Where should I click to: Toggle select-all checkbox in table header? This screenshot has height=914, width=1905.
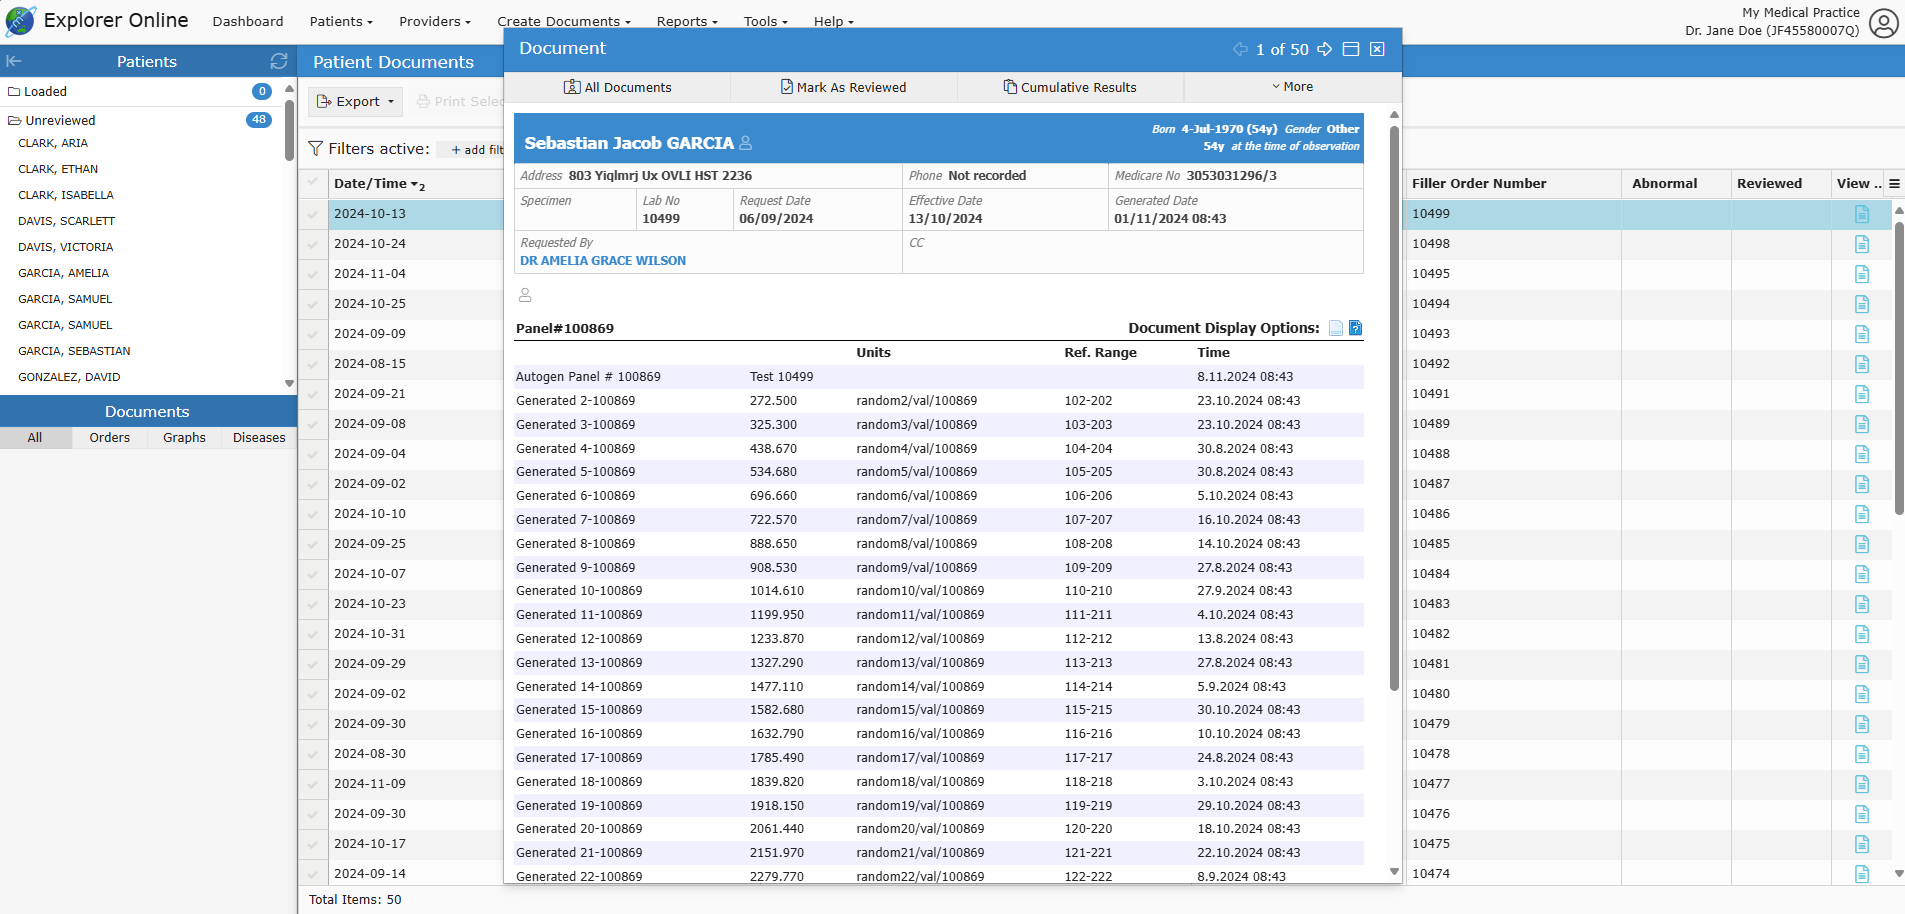pyautogui.click(x=314, y=183)
